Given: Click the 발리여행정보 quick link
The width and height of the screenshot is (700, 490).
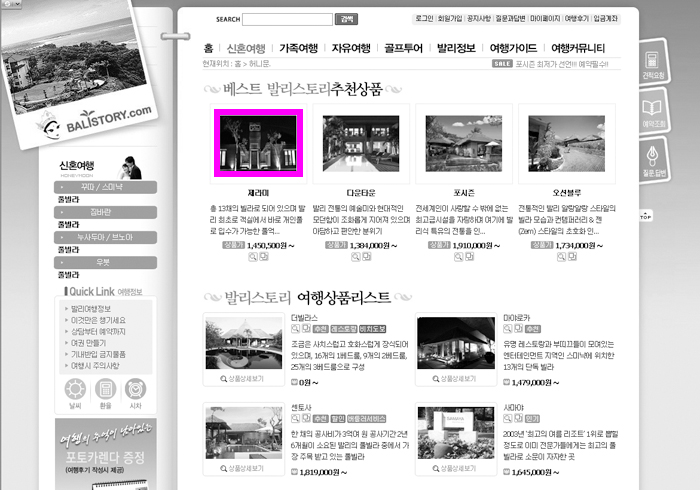Looking at the screenshot, I should pos(90,309).
